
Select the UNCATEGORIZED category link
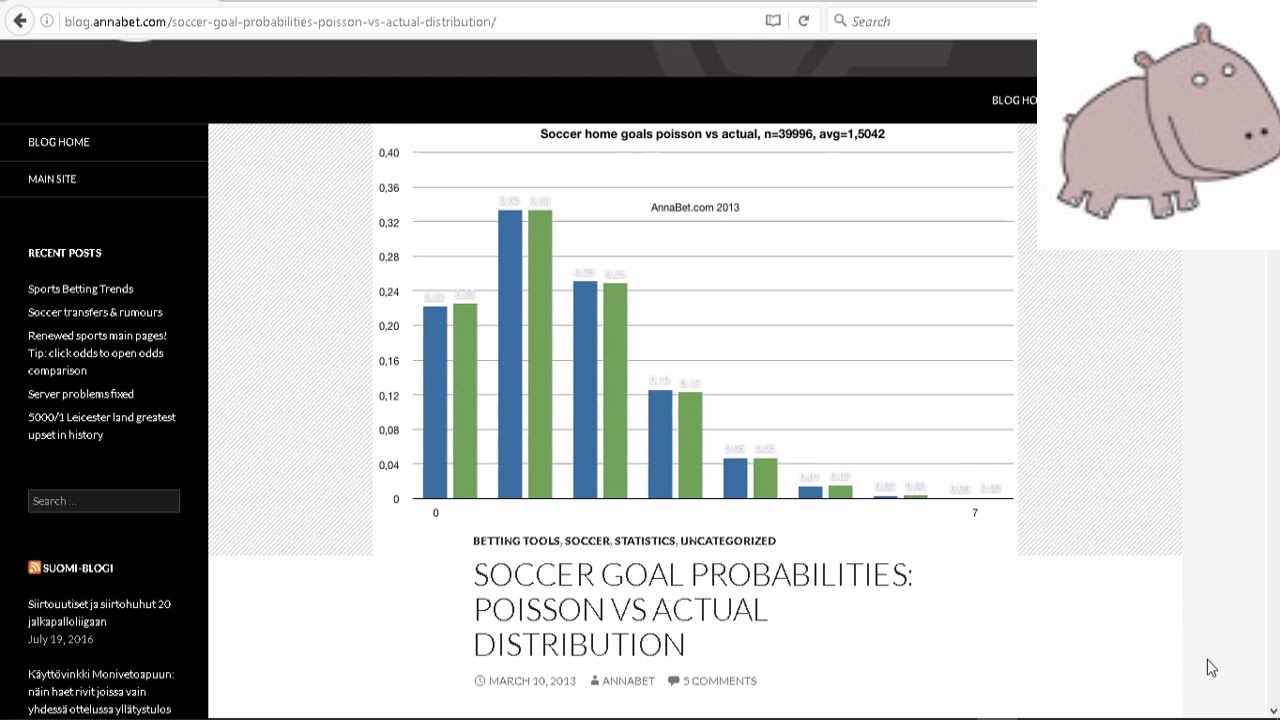[728, 541]
